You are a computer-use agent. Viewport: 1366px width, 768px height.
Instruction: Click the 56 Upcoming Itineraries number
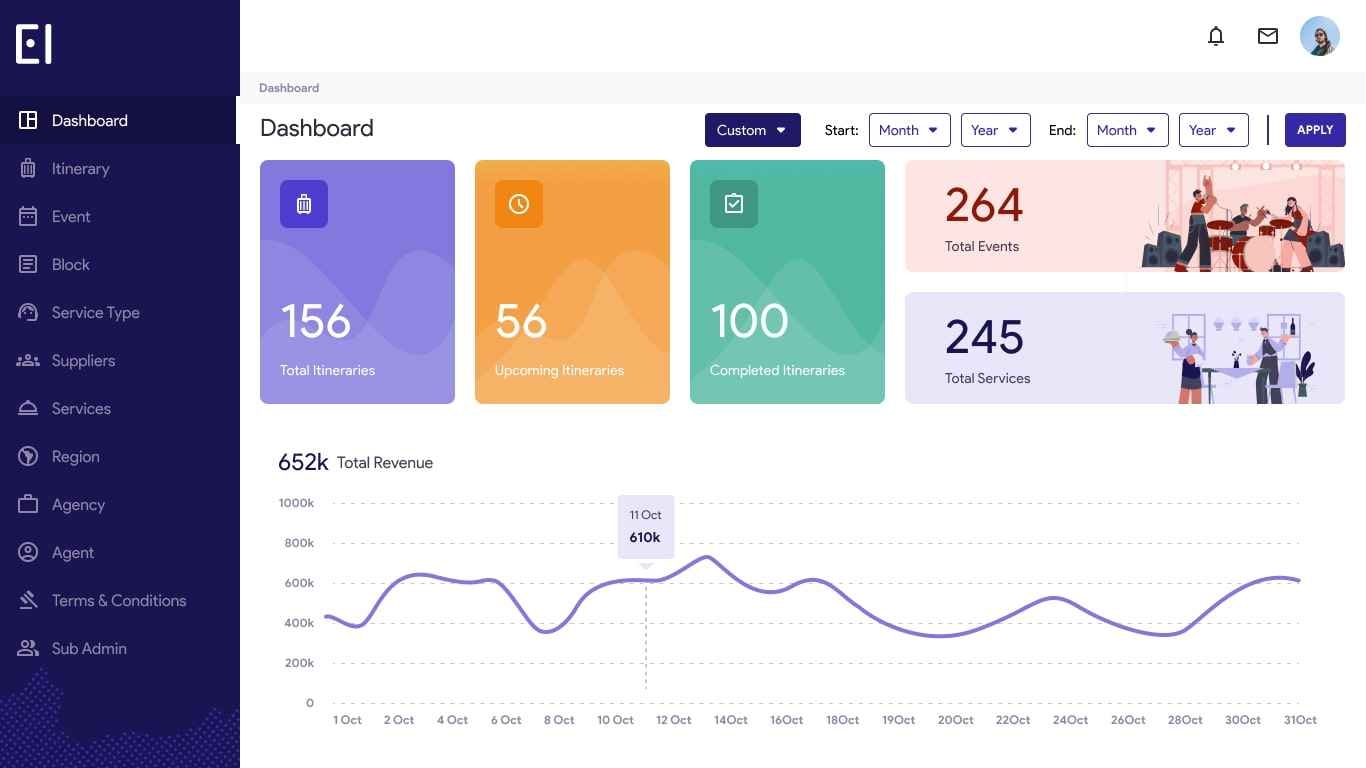[521, 321]
